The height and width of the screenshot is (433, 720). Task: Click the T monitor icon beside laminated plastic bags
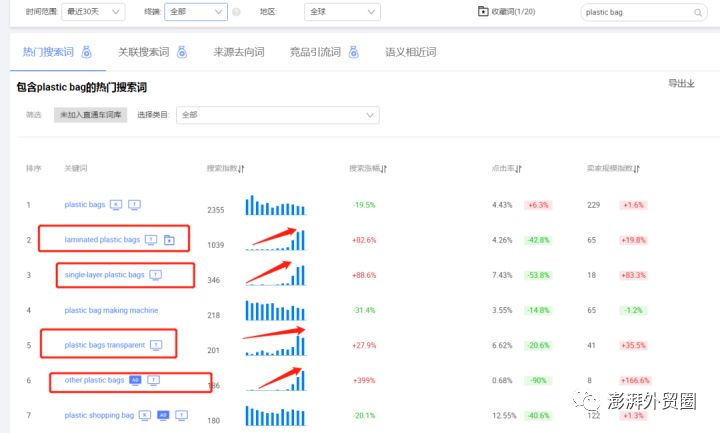click(151, 240)
